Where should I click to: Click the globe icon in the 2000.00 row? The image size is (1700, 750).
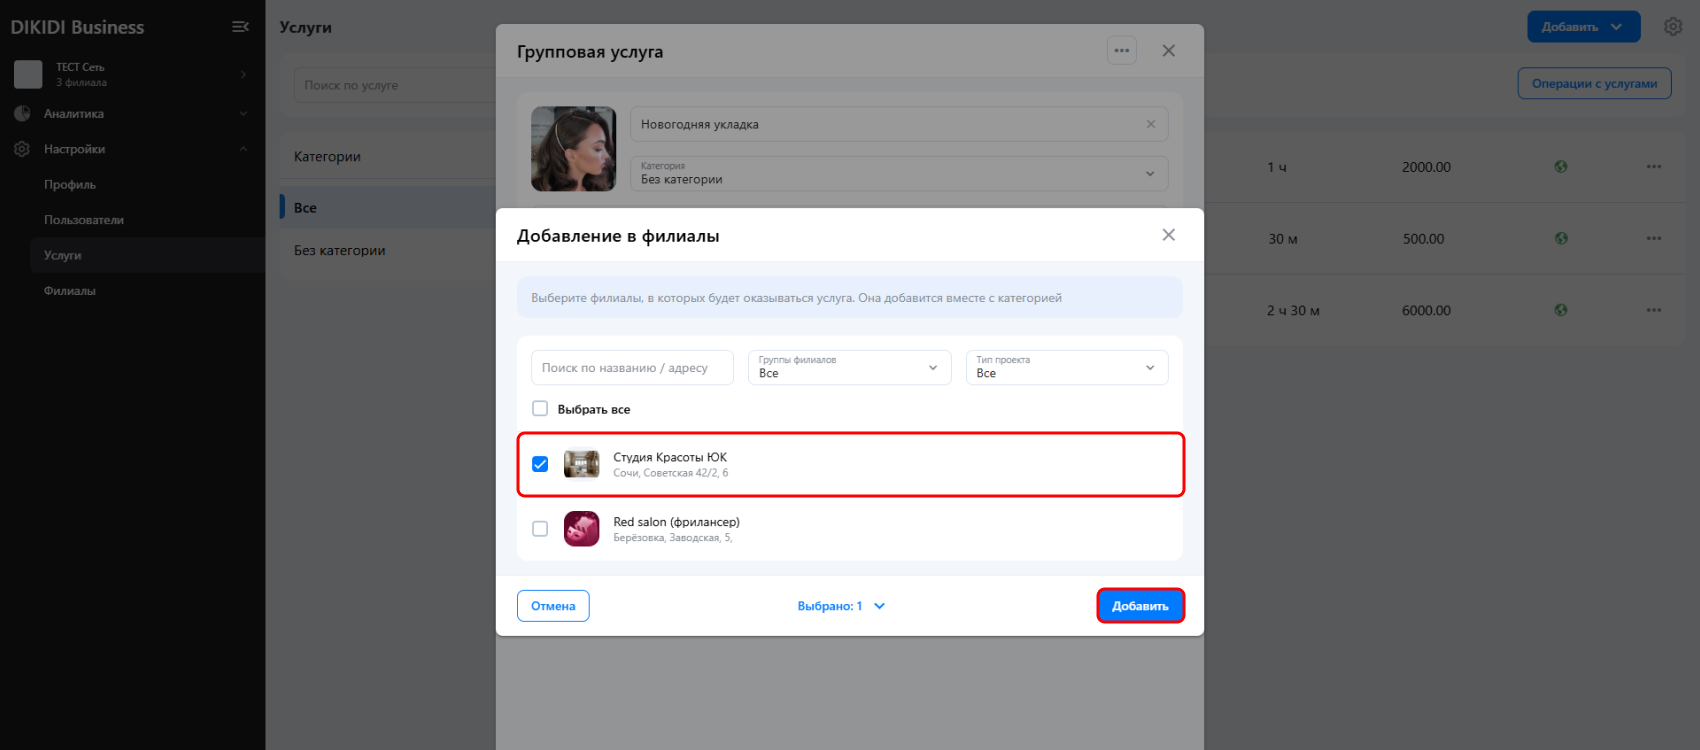(x=1561, y=167)
